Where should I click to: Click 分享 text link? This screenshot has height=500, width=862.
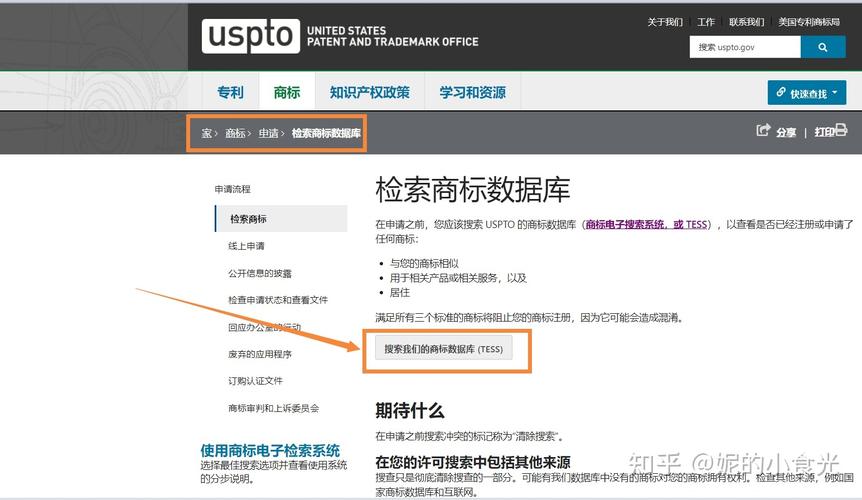pos(786,132)
